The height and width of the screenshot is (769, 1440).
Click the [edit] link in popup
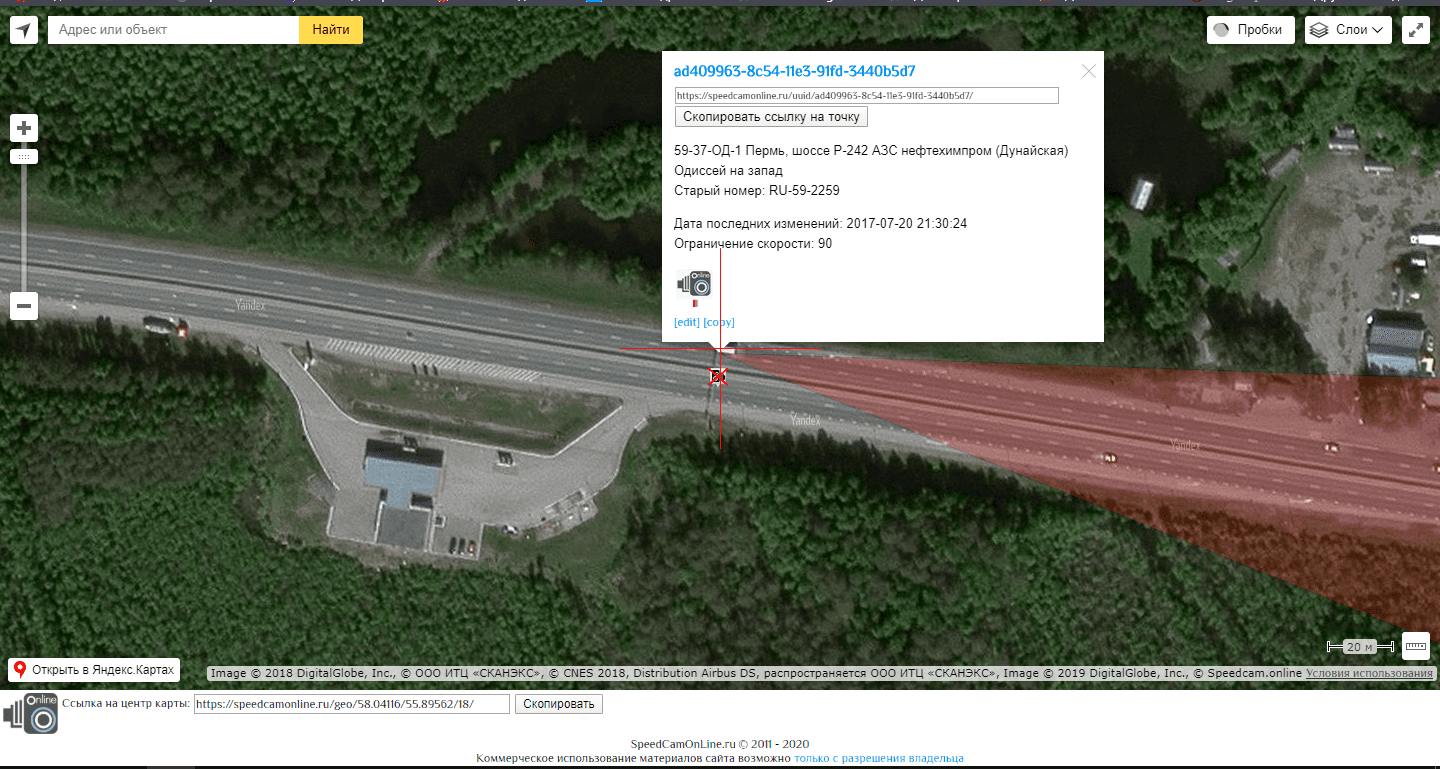(687, 322)
